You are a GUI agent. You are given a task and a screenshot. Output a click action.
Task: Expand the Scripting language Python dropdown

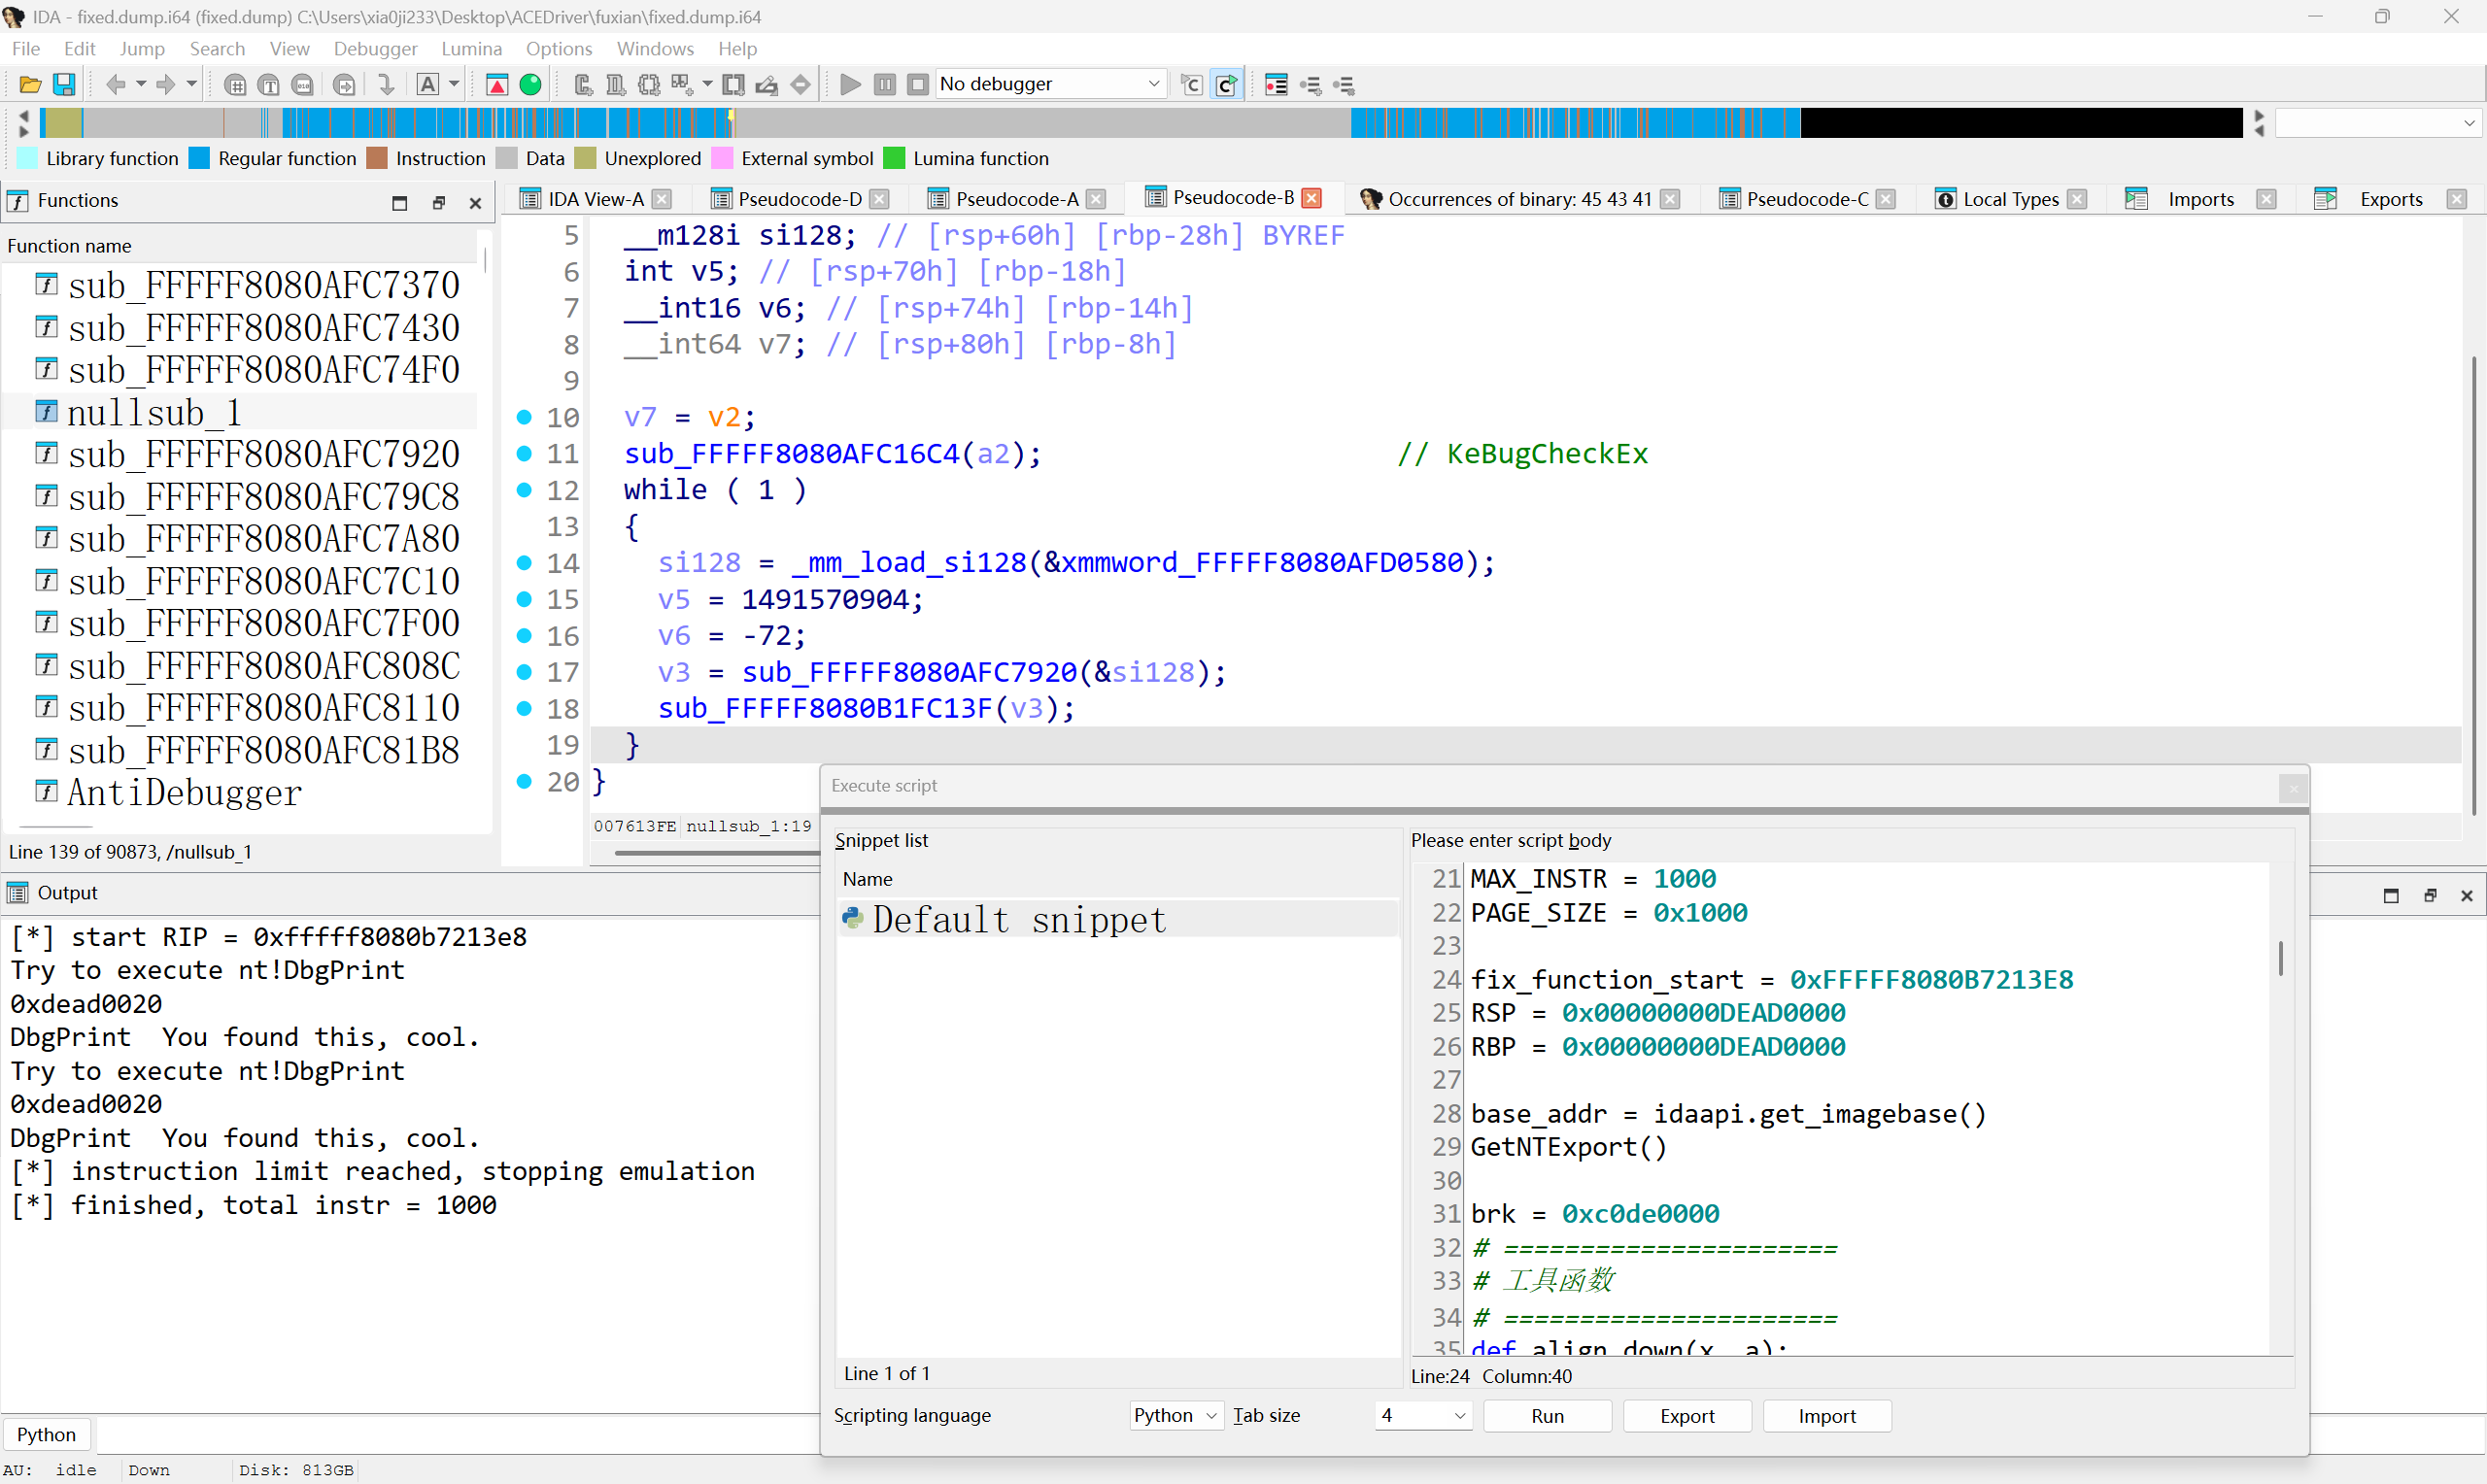point(1176,1415)
